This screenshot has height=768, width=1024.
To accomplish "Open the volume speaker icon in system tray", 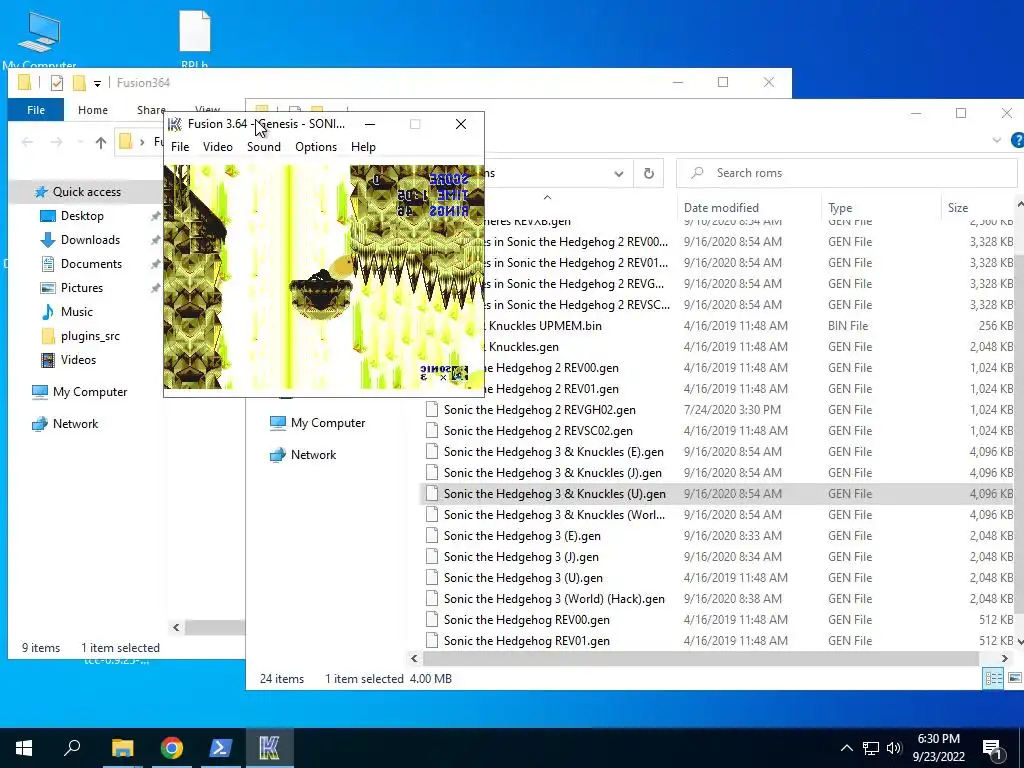I will tap(894, 748).
